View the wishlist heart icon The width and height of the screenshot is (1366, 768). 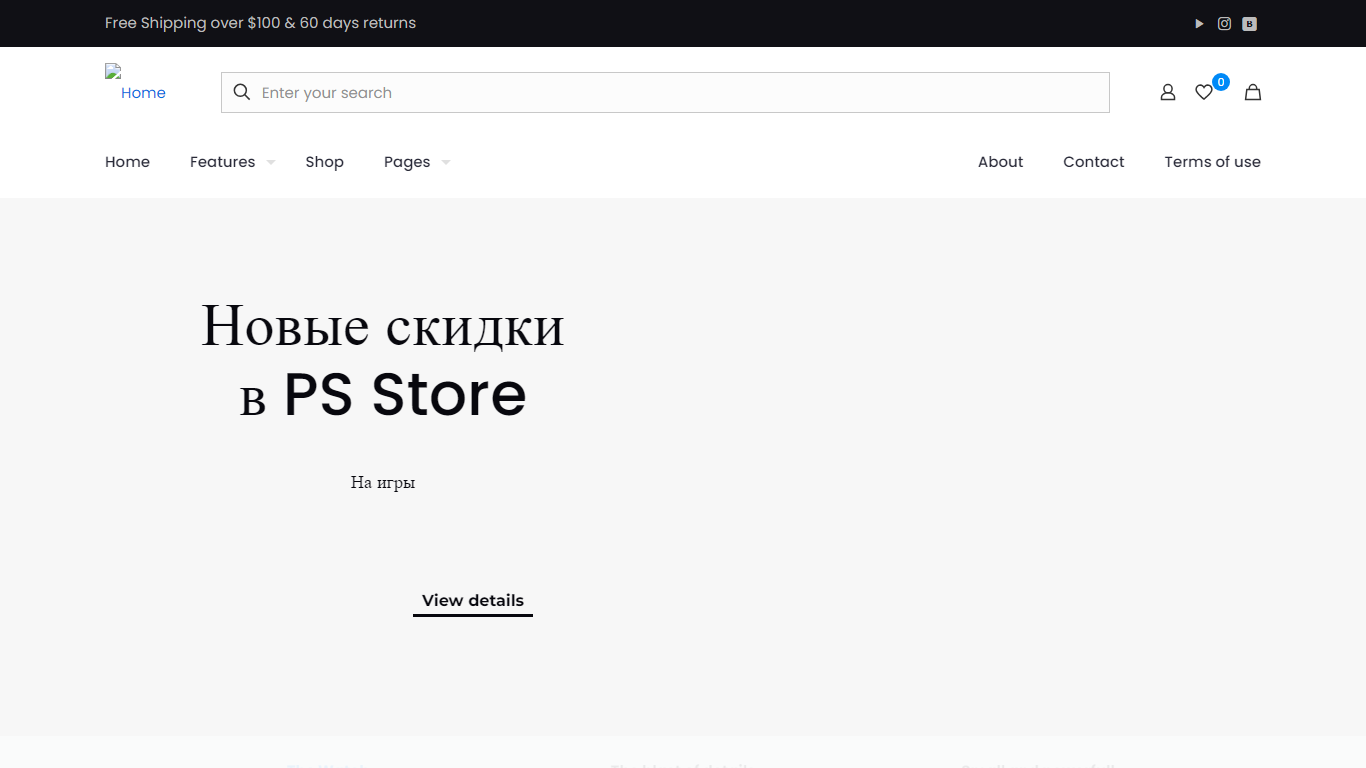1204,92
